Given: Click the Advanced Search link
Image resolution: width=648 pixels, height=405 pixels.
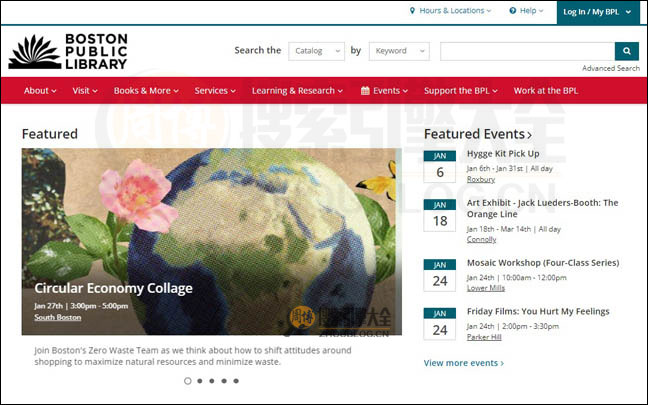Looking at the screenshot, I should [611, 68].
